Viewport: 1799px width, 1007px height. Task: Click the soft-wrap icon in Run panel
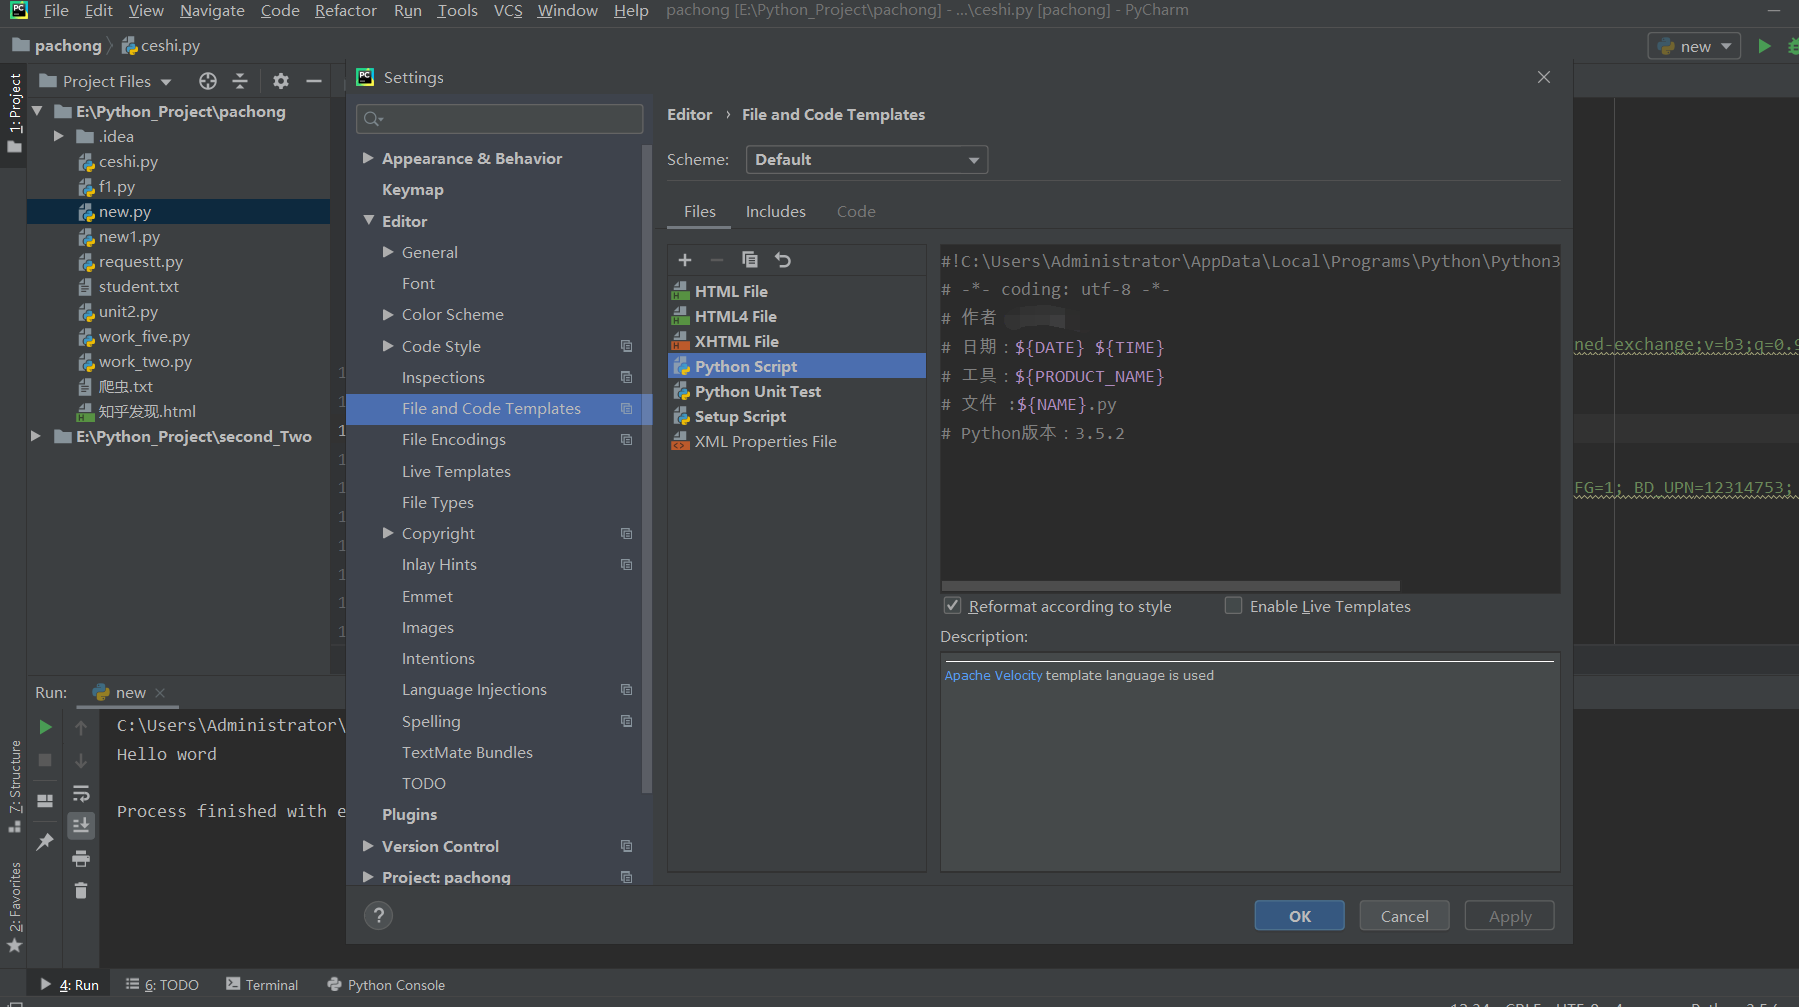click(x=81, y=794)
